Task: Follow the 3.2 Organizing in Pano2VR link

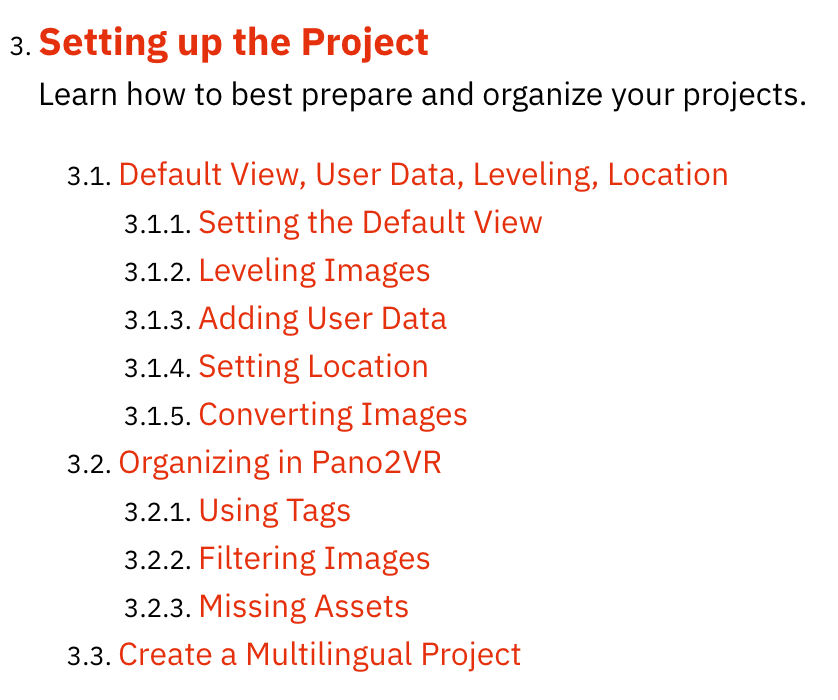Action: [280, 462]
